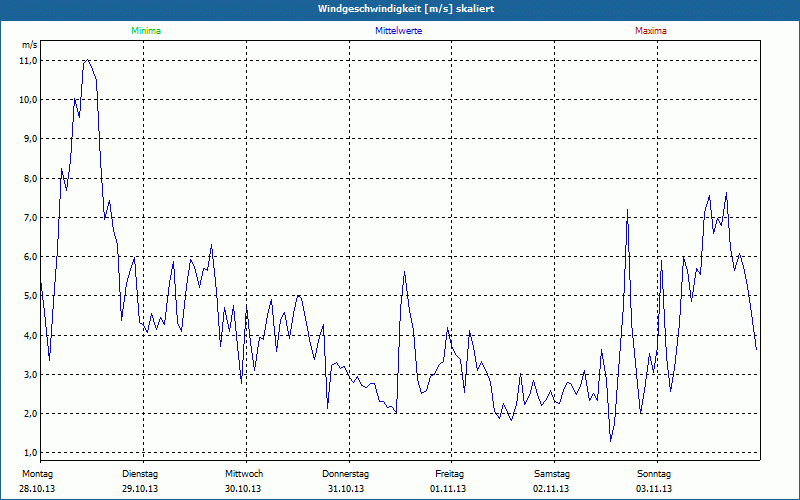Click the Dienstag day label
This screenshot has width=800, height=500.
pyautogui.click(x=140, y=474)
